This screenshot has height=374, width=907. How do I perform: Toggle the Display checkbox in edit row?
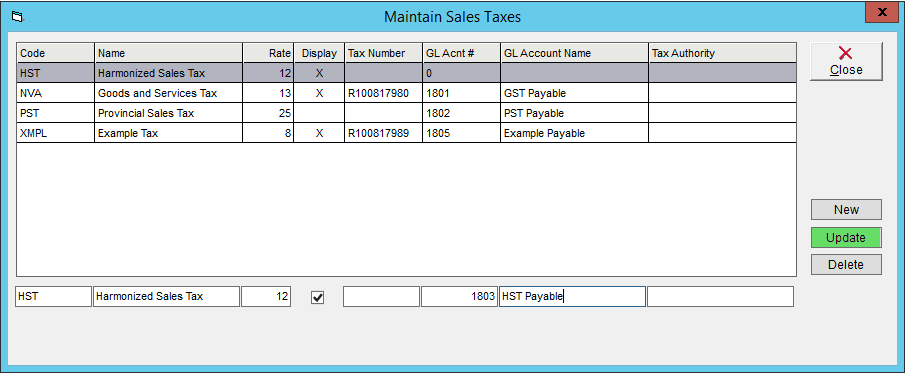pyautogui.click(x=318, y=297)
